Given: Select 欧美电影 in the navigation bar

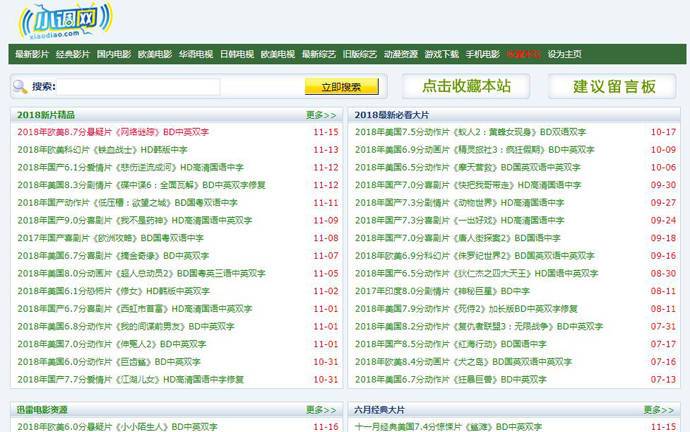Looking at the screenshot, I should [155, 54].
